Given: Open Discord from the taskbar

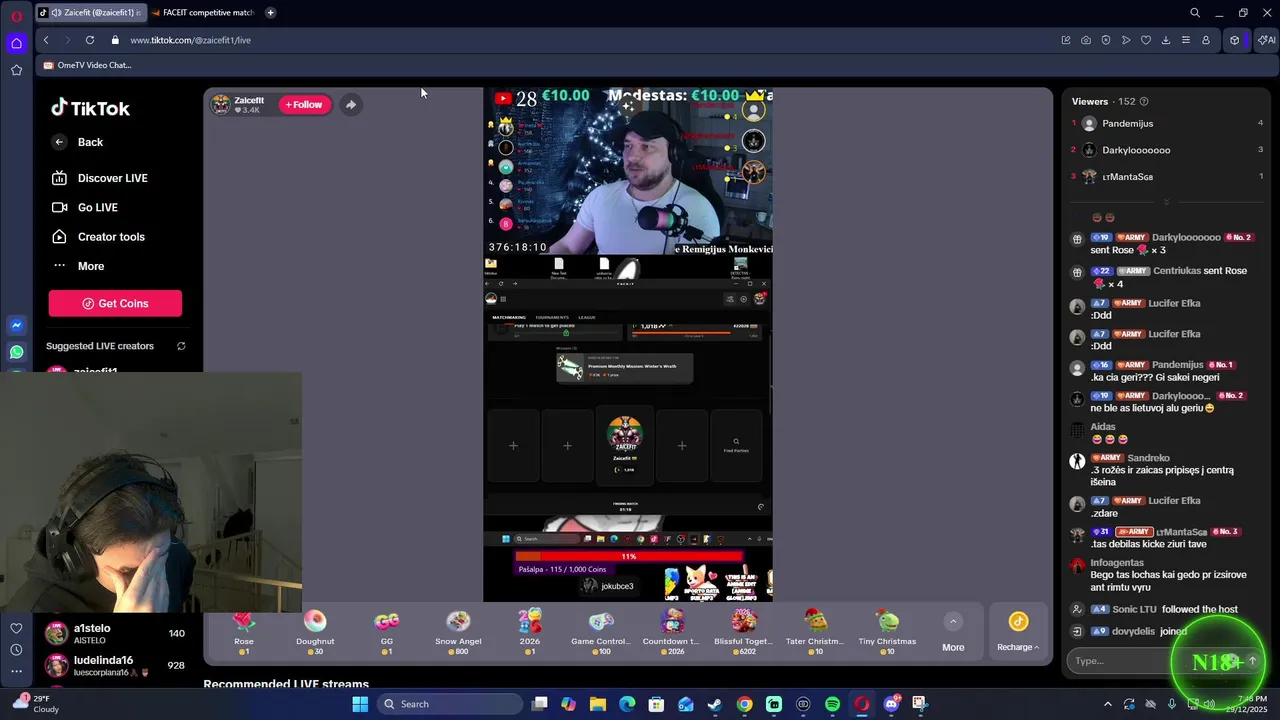Looking at the screenshot, I should coord(891,704).
